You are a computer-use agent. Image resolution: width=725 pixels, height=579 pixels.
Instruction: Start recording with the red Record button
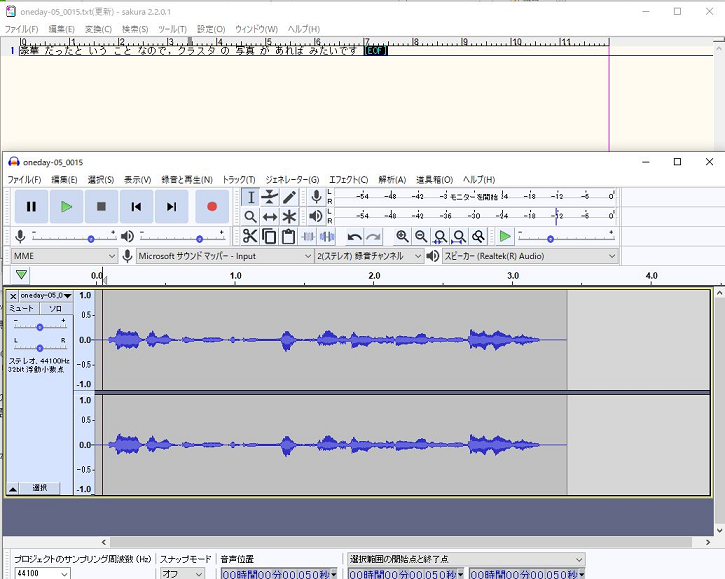211,207
